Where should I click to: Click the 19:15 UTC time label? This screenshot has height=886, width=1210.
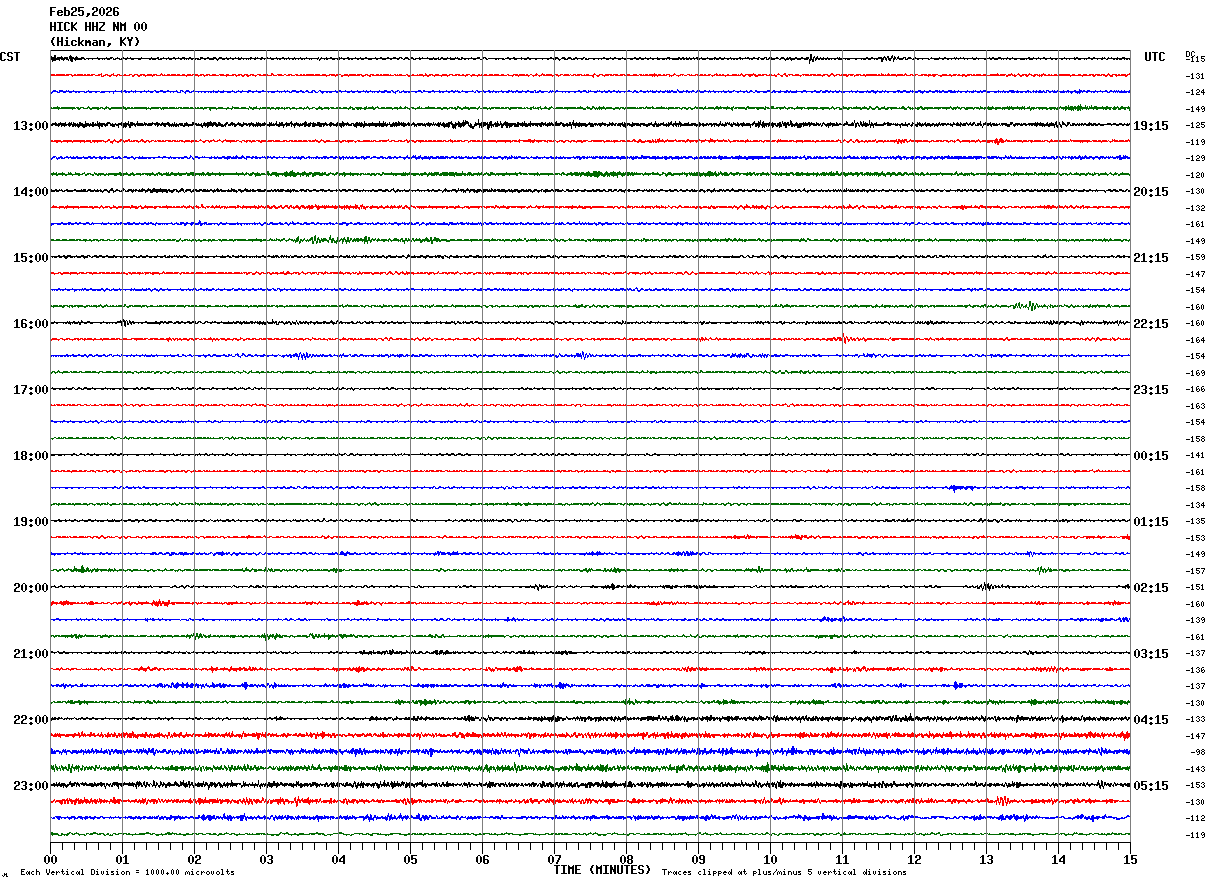pyautogui.click(x=1150, y=126)
